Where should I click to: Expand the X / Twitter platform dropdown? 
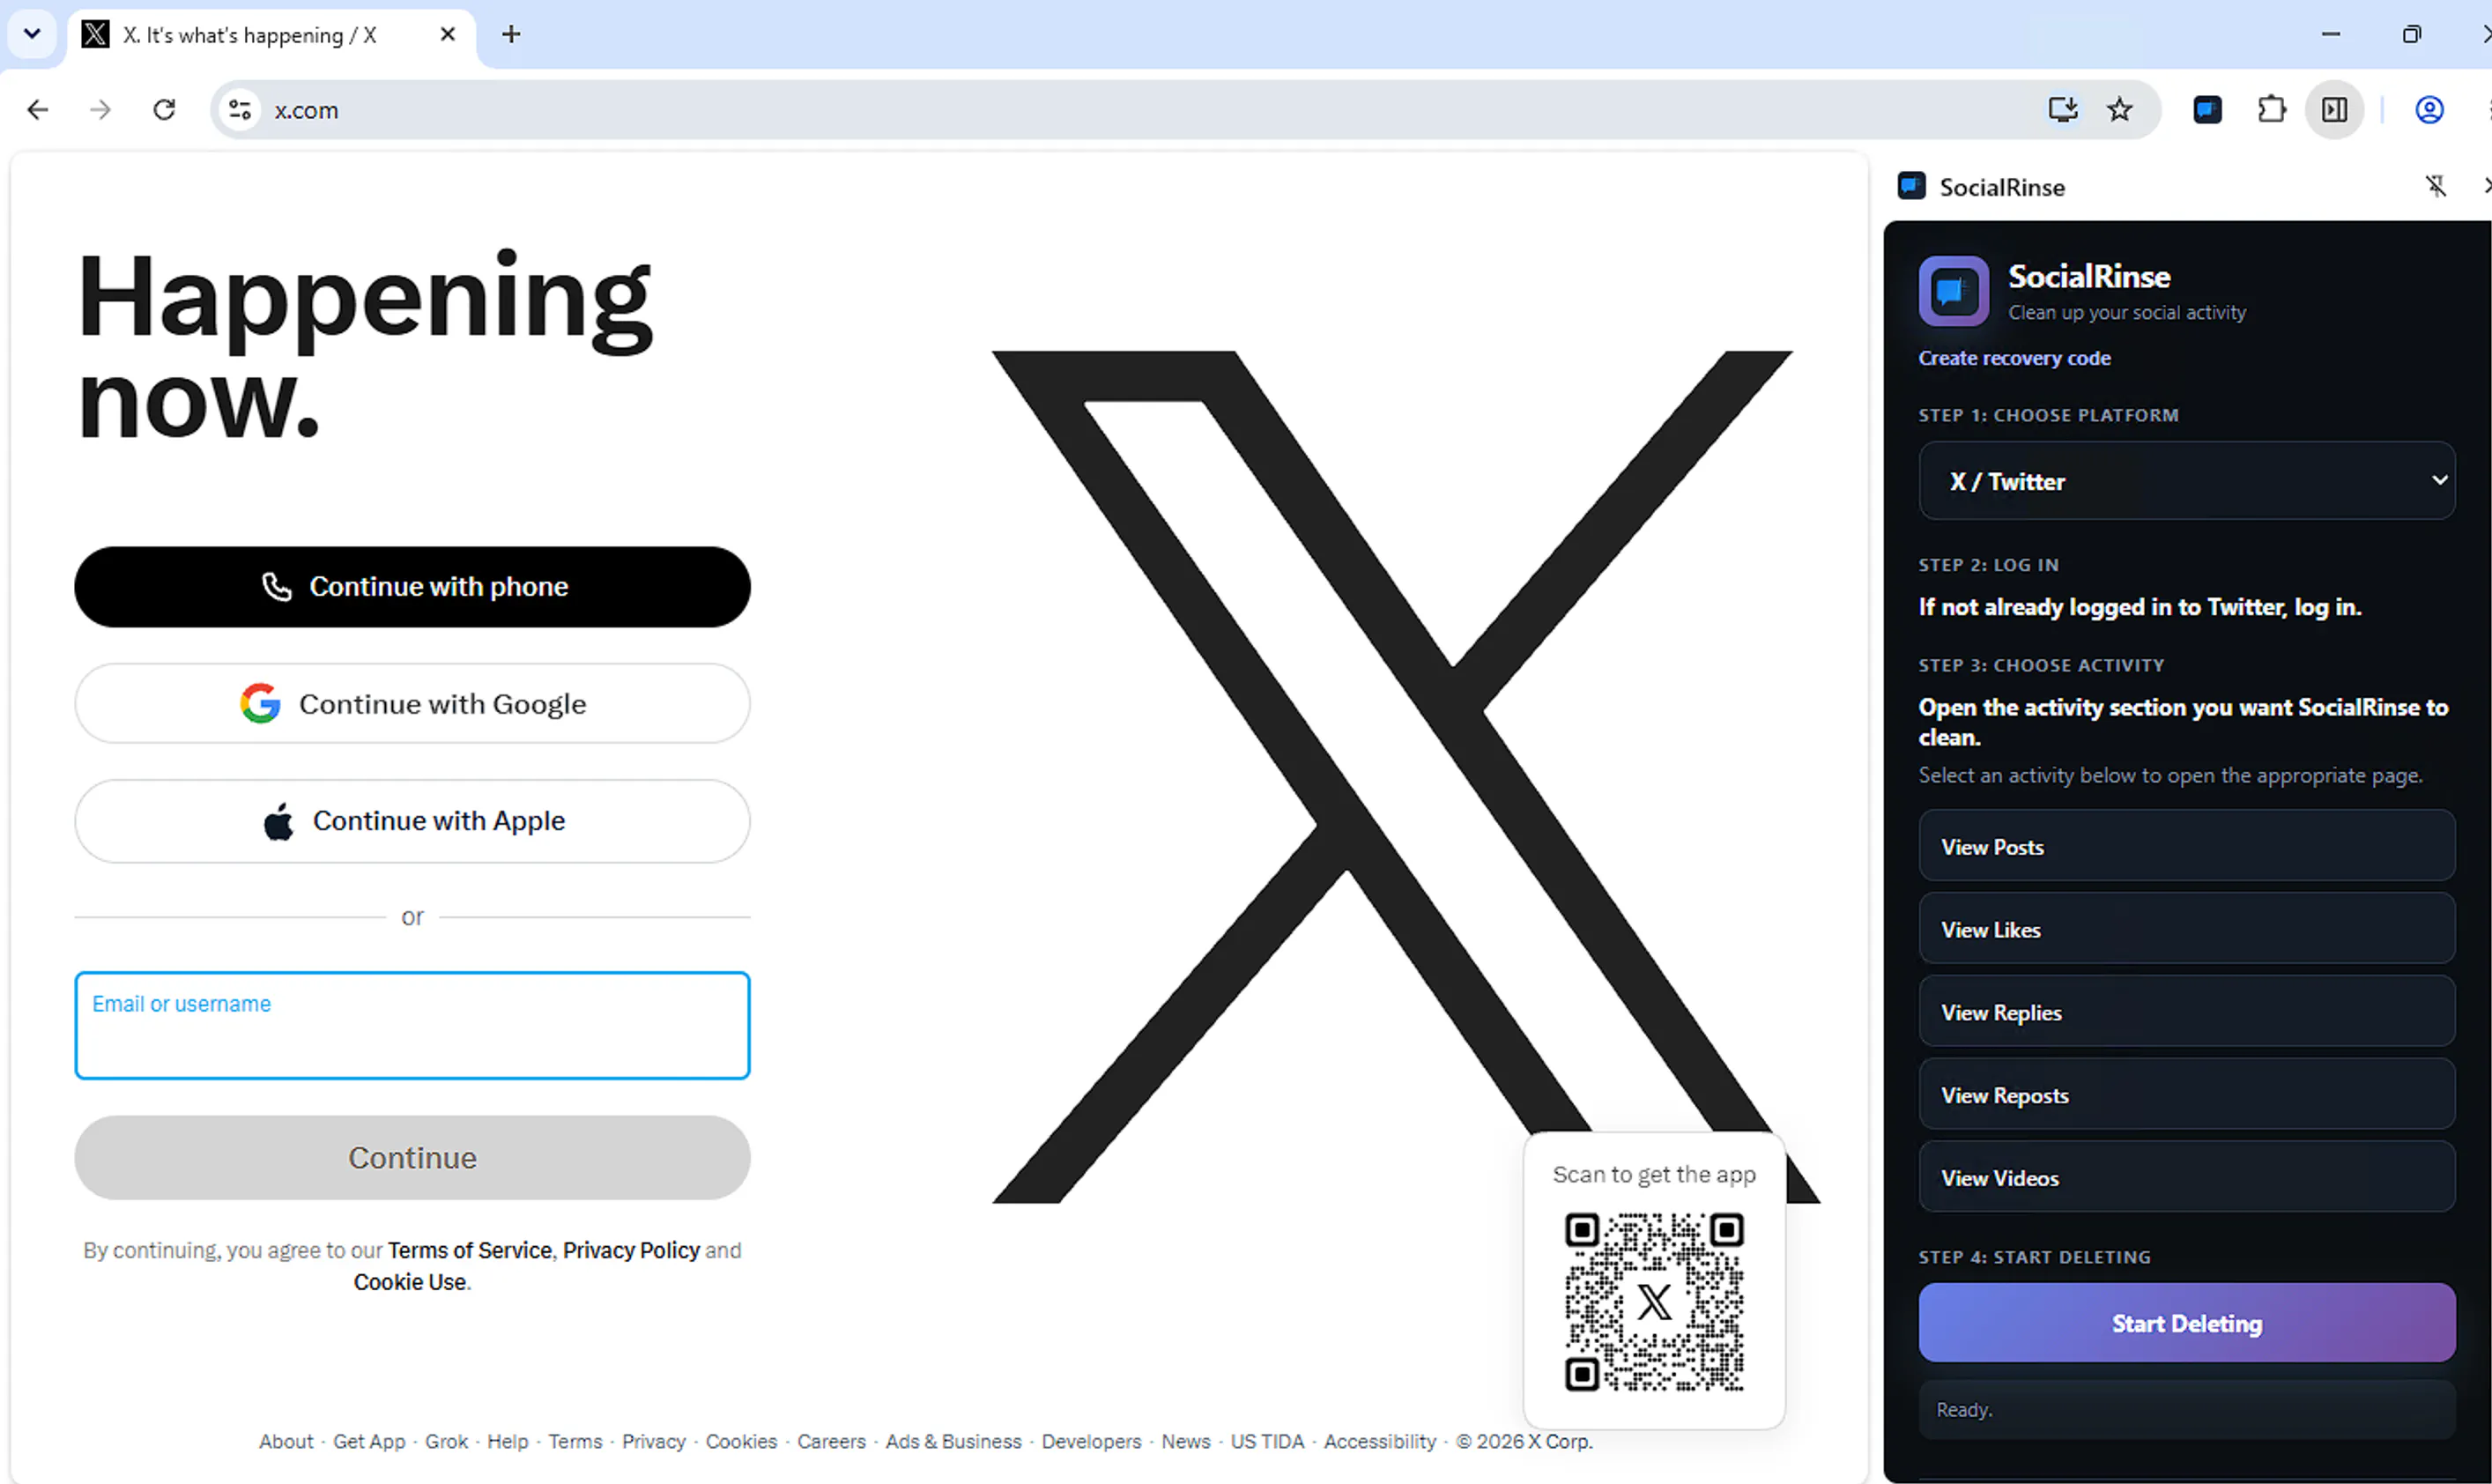[2186, 481]
